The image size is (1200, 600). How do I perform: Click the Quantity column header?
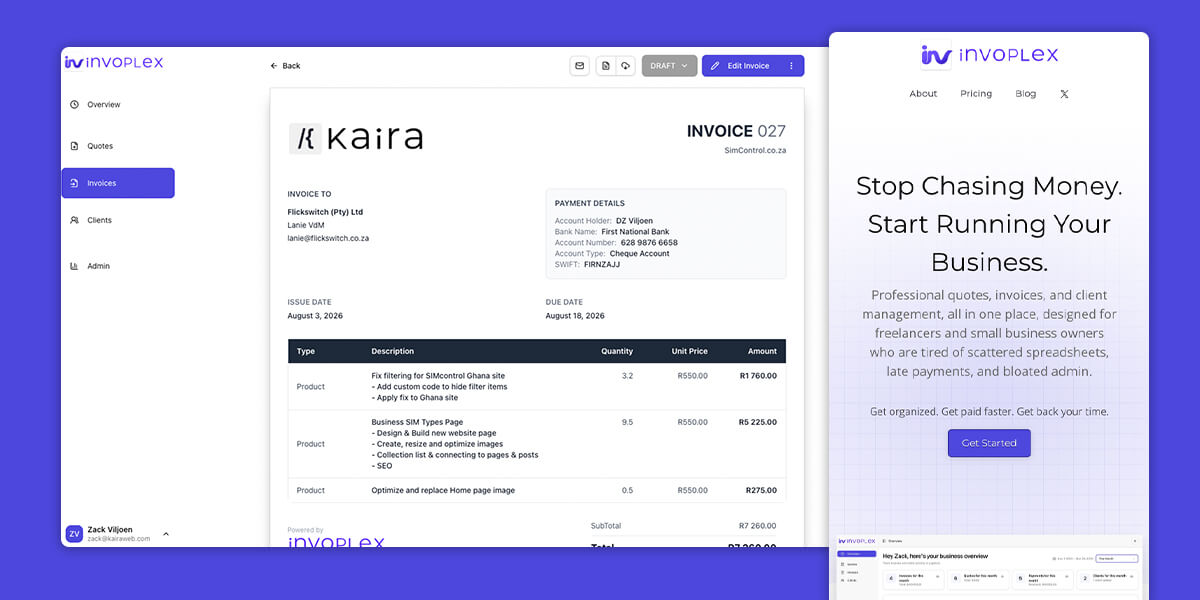617,351
